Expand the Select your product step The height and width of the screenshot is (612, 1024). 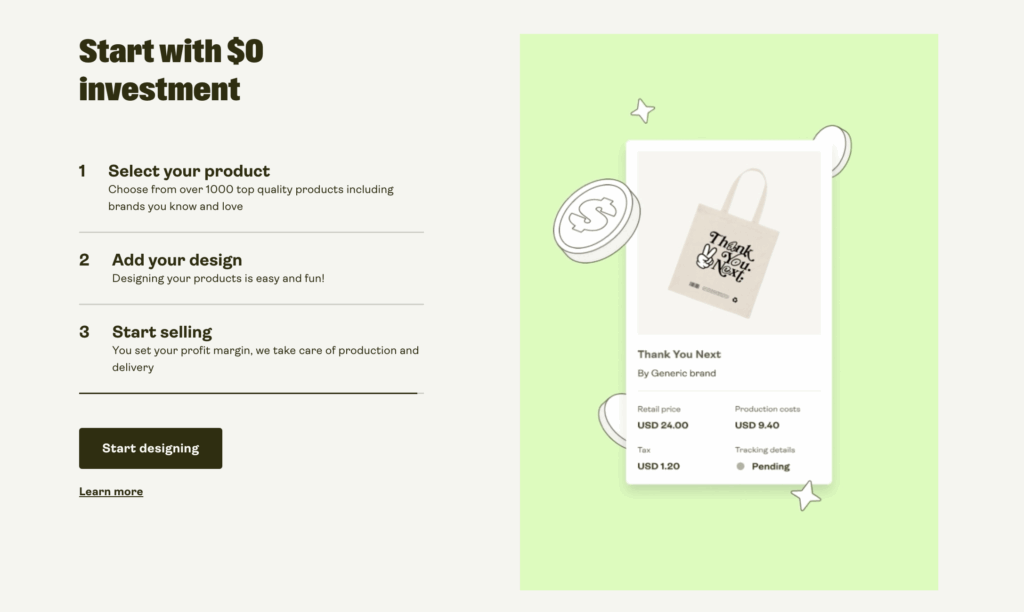189,171
